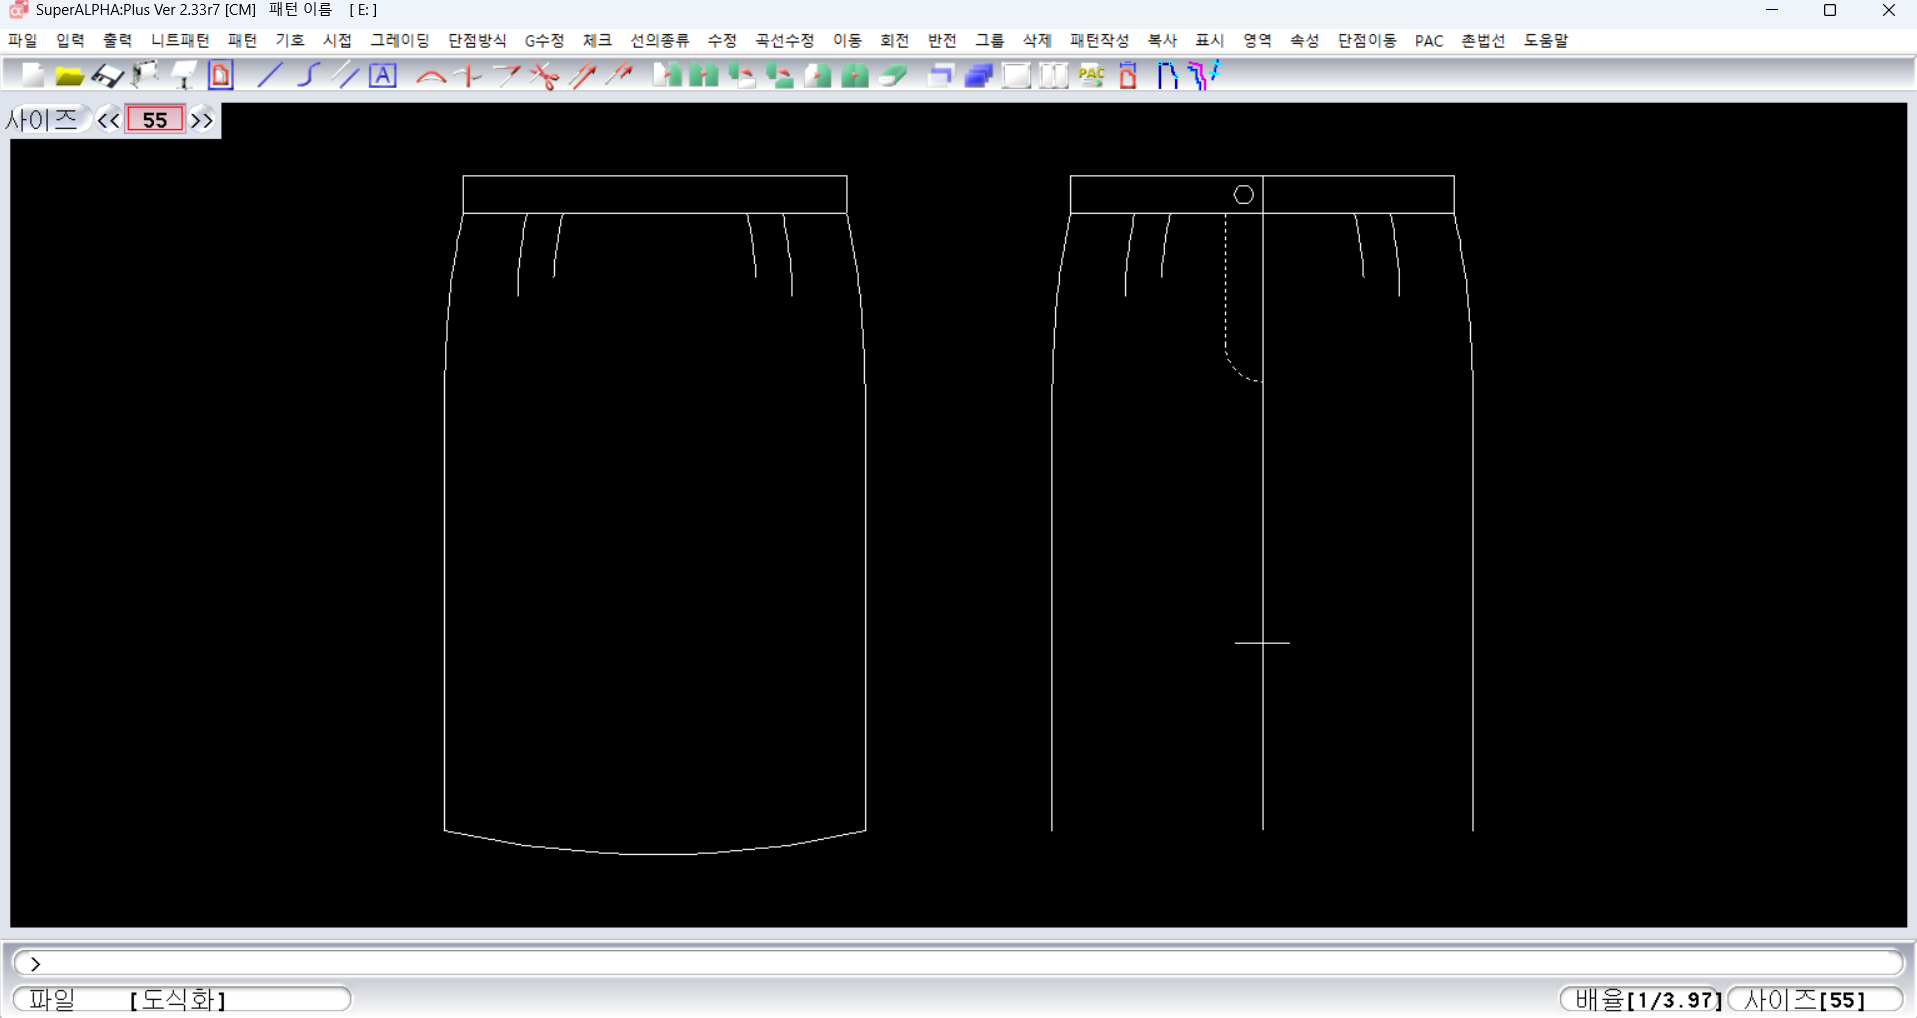Select the blue straight line tool
This screenshot has height=1018, width=1917.
pos(270,76)
